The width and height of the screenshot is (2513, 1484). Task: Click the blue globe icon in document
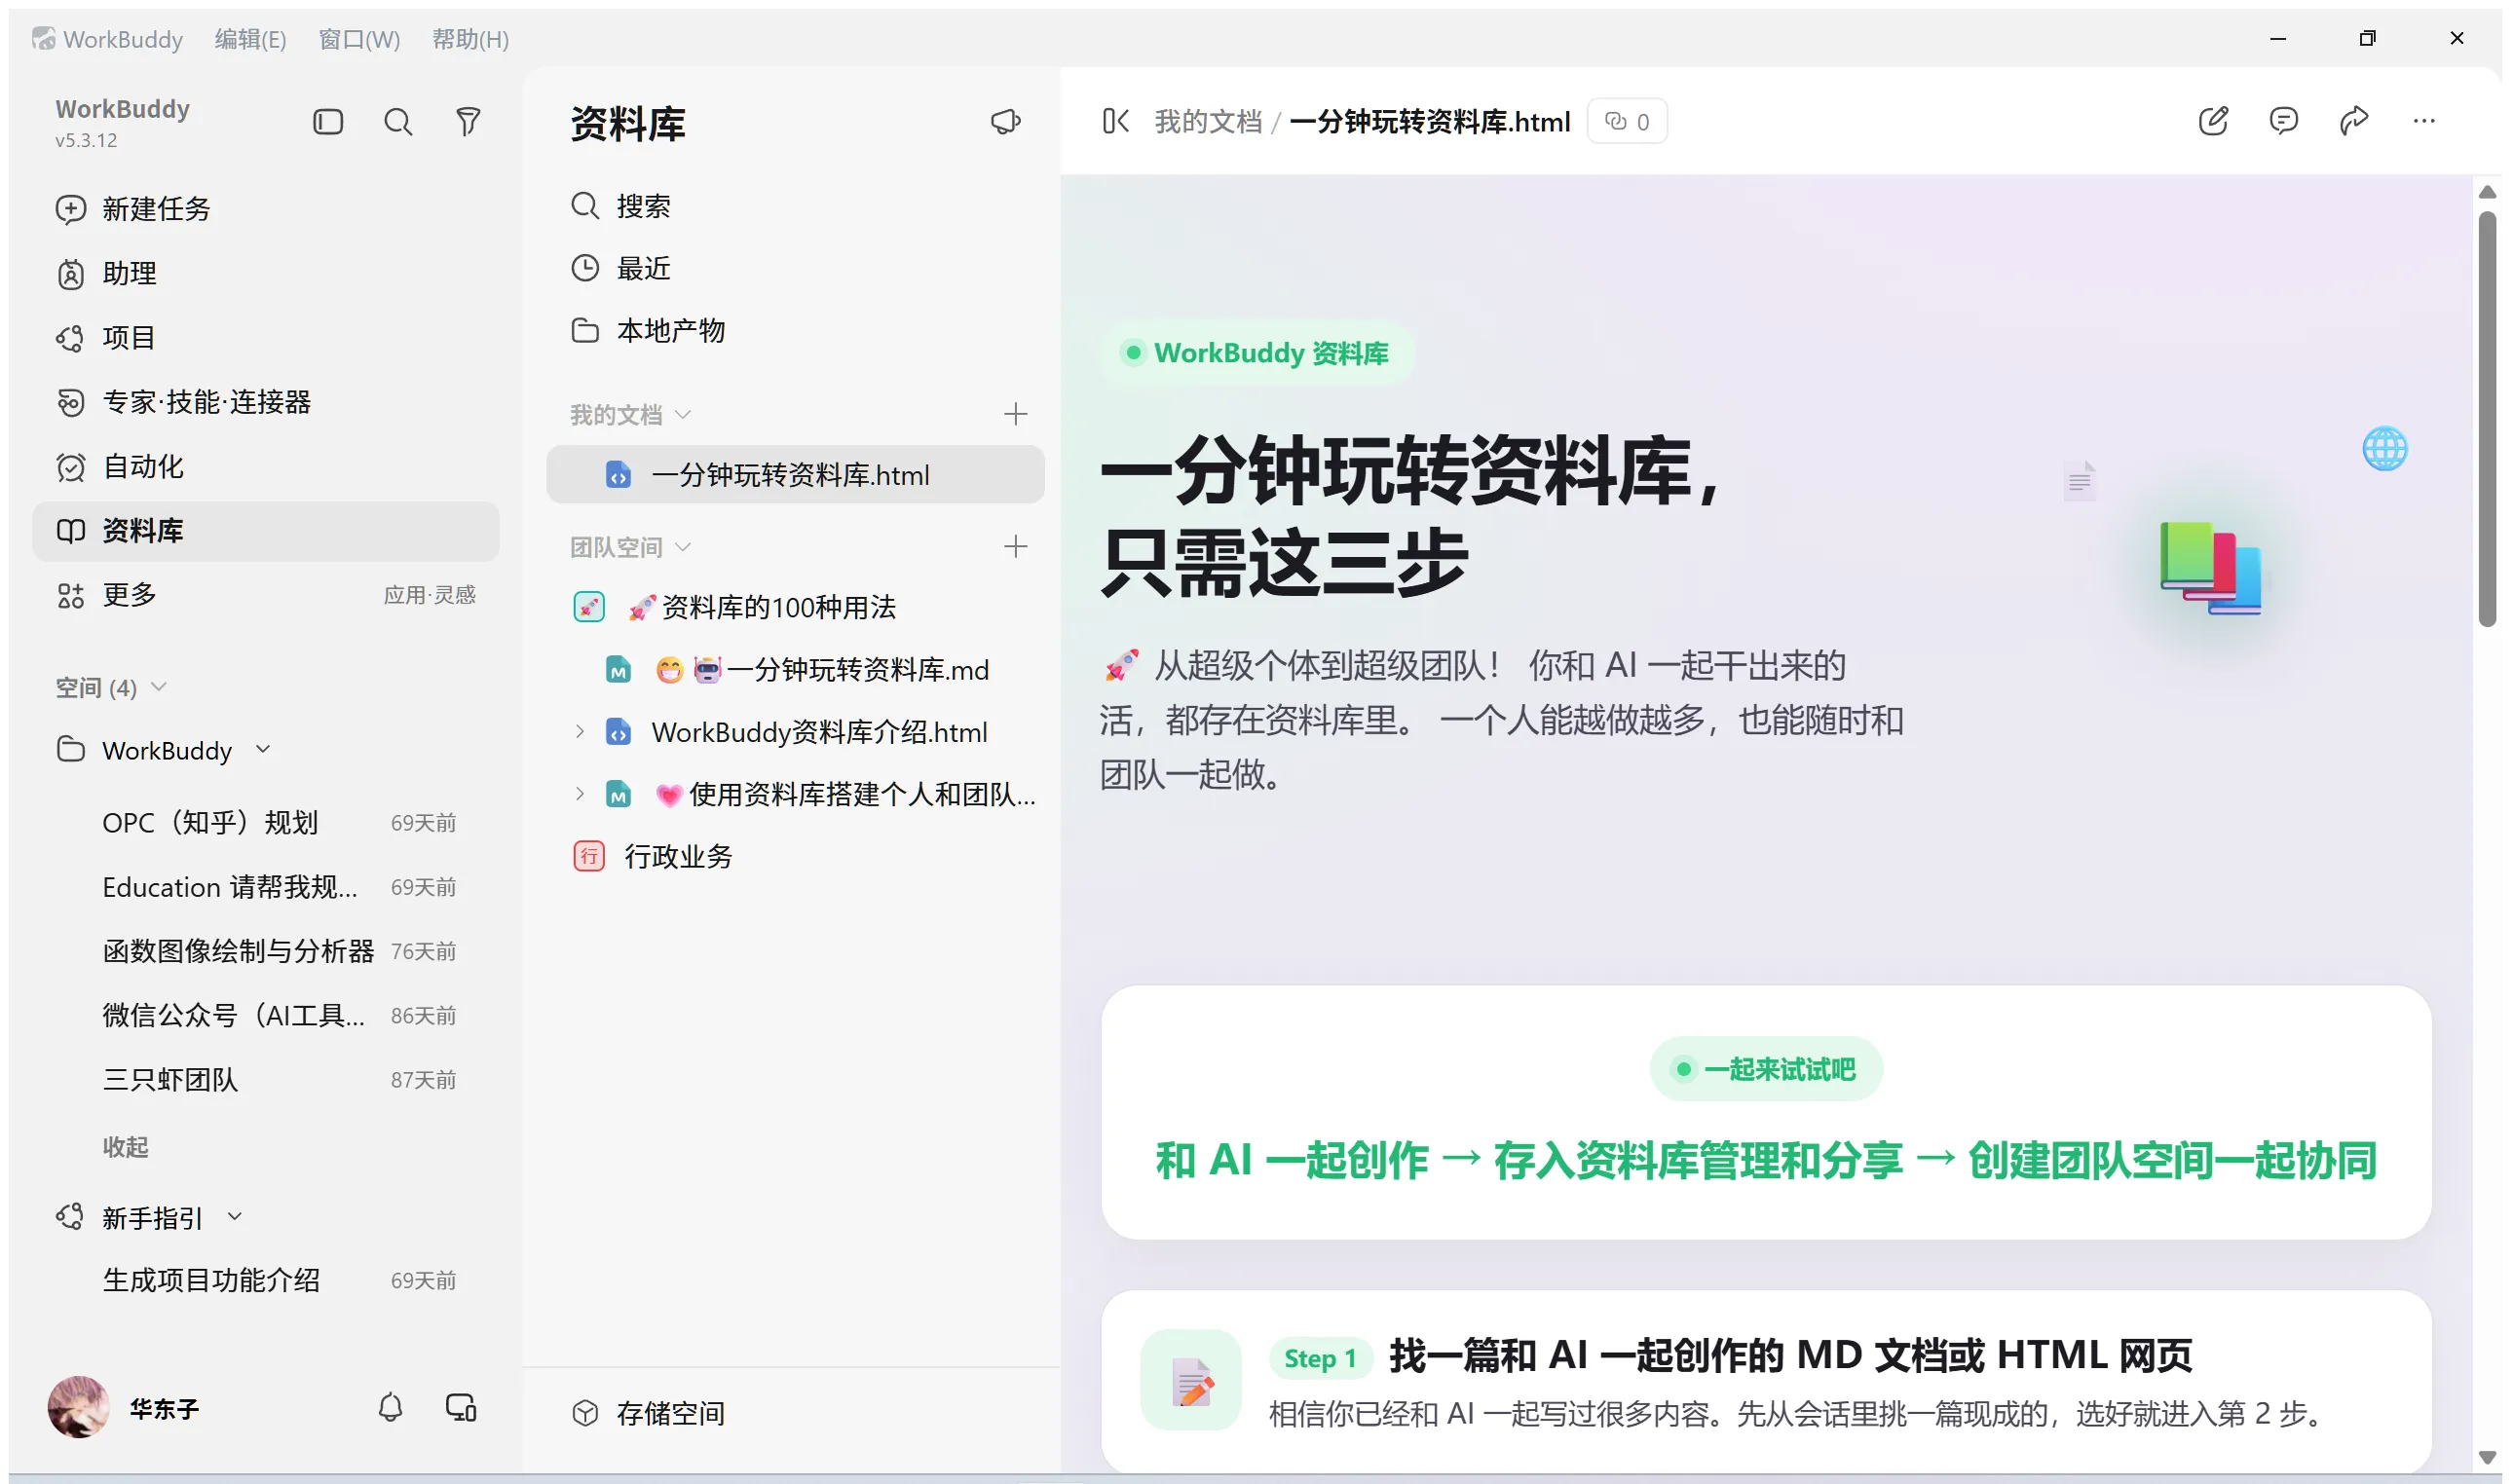(x=2384, y=448)
